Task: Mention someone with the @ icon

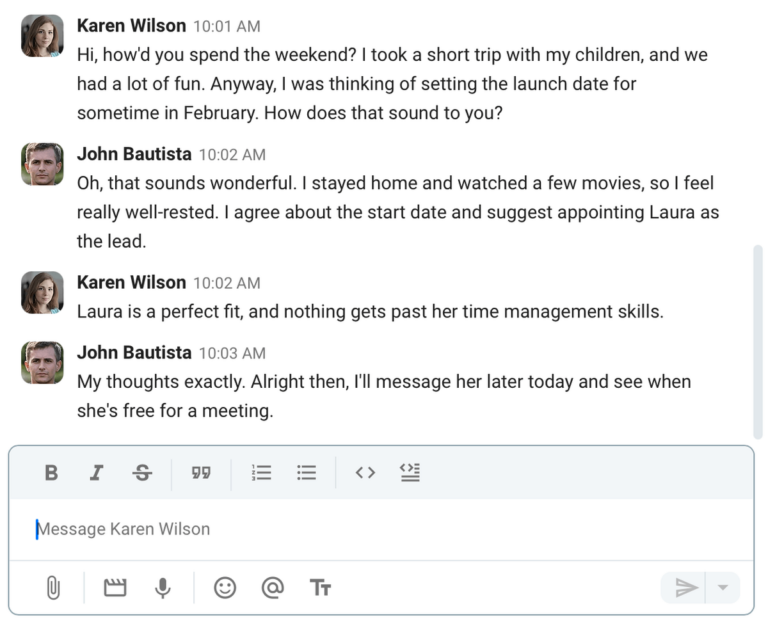Action: coord(272,588)
